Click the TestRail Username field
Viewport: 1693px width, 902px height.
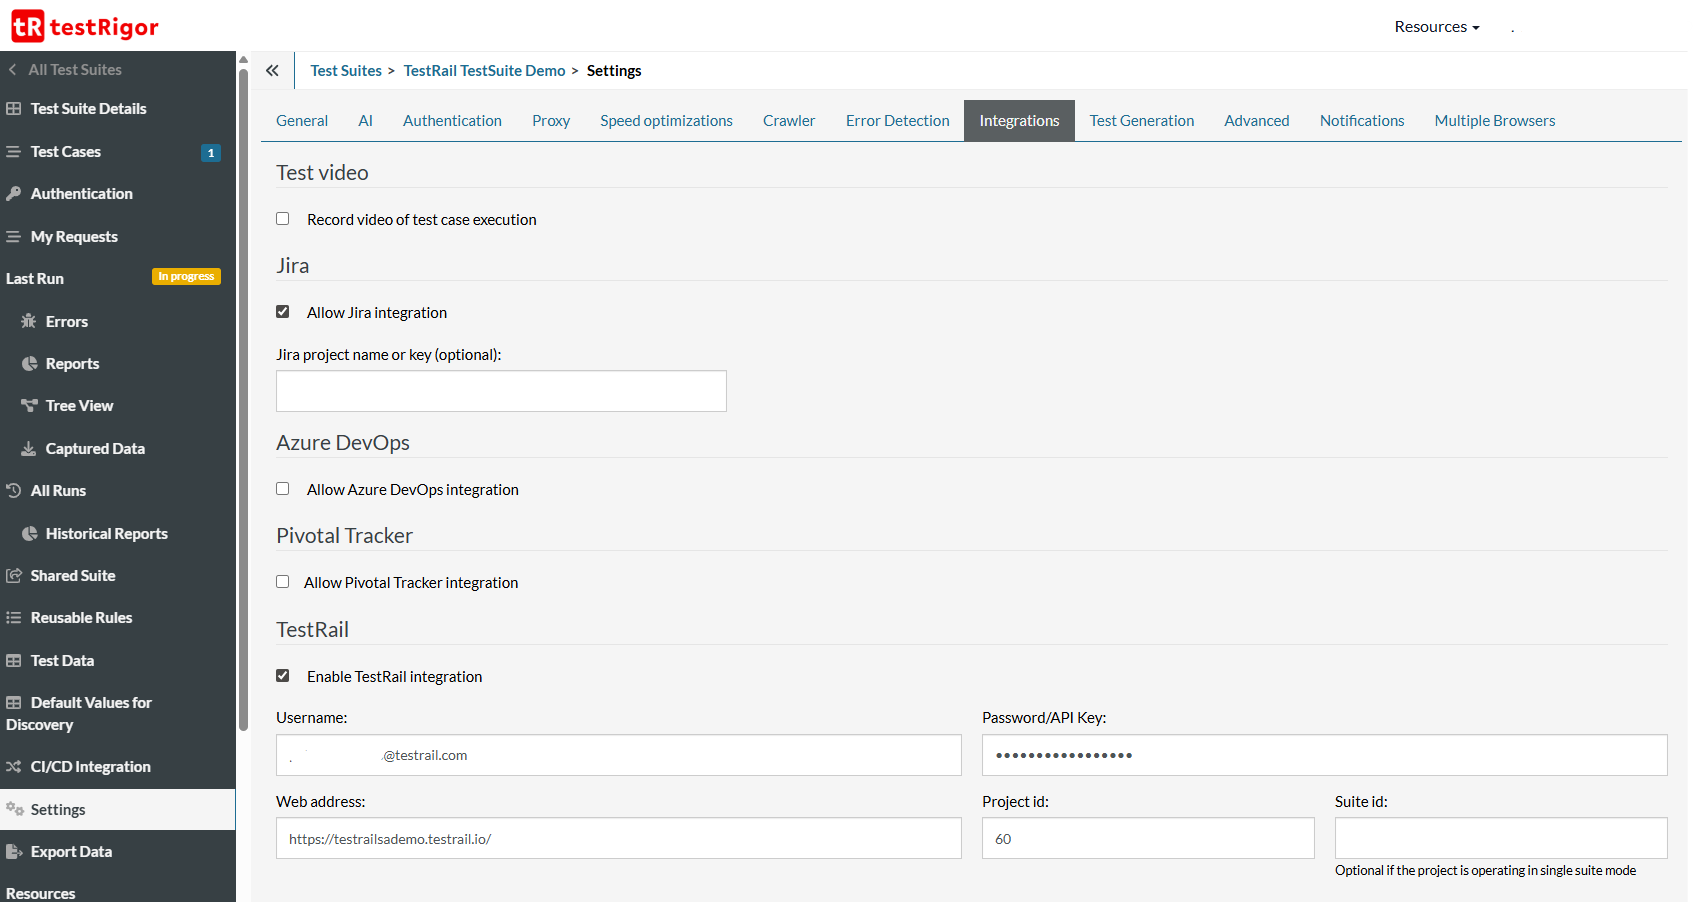(618, 755)
